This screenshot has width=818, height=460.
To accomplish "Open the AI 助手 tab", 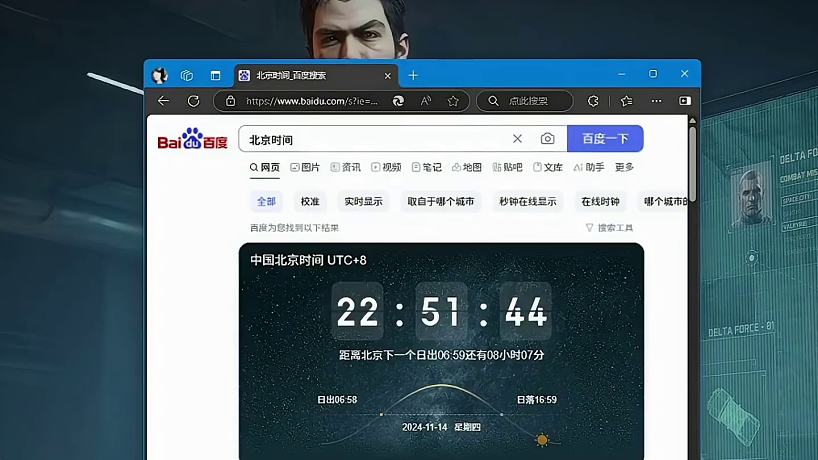I will coord(588,167).
